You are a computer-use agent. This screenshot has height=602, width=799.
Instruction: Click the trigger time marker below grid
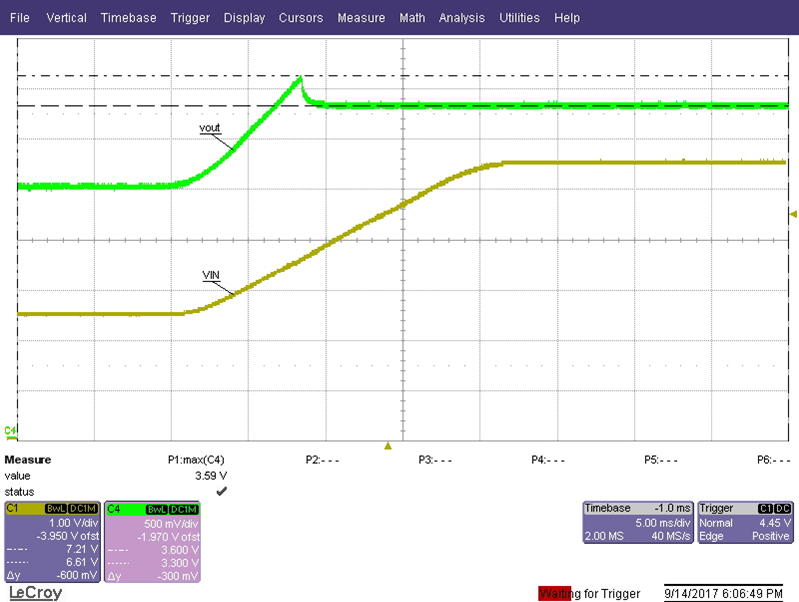click(x=388, y=446)
